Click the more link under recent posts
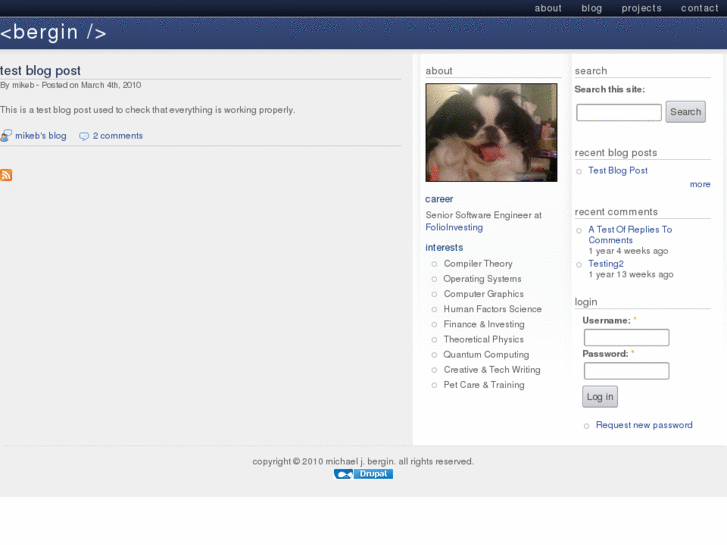Screen dimensions: 727x545 (x=700, y=184)
